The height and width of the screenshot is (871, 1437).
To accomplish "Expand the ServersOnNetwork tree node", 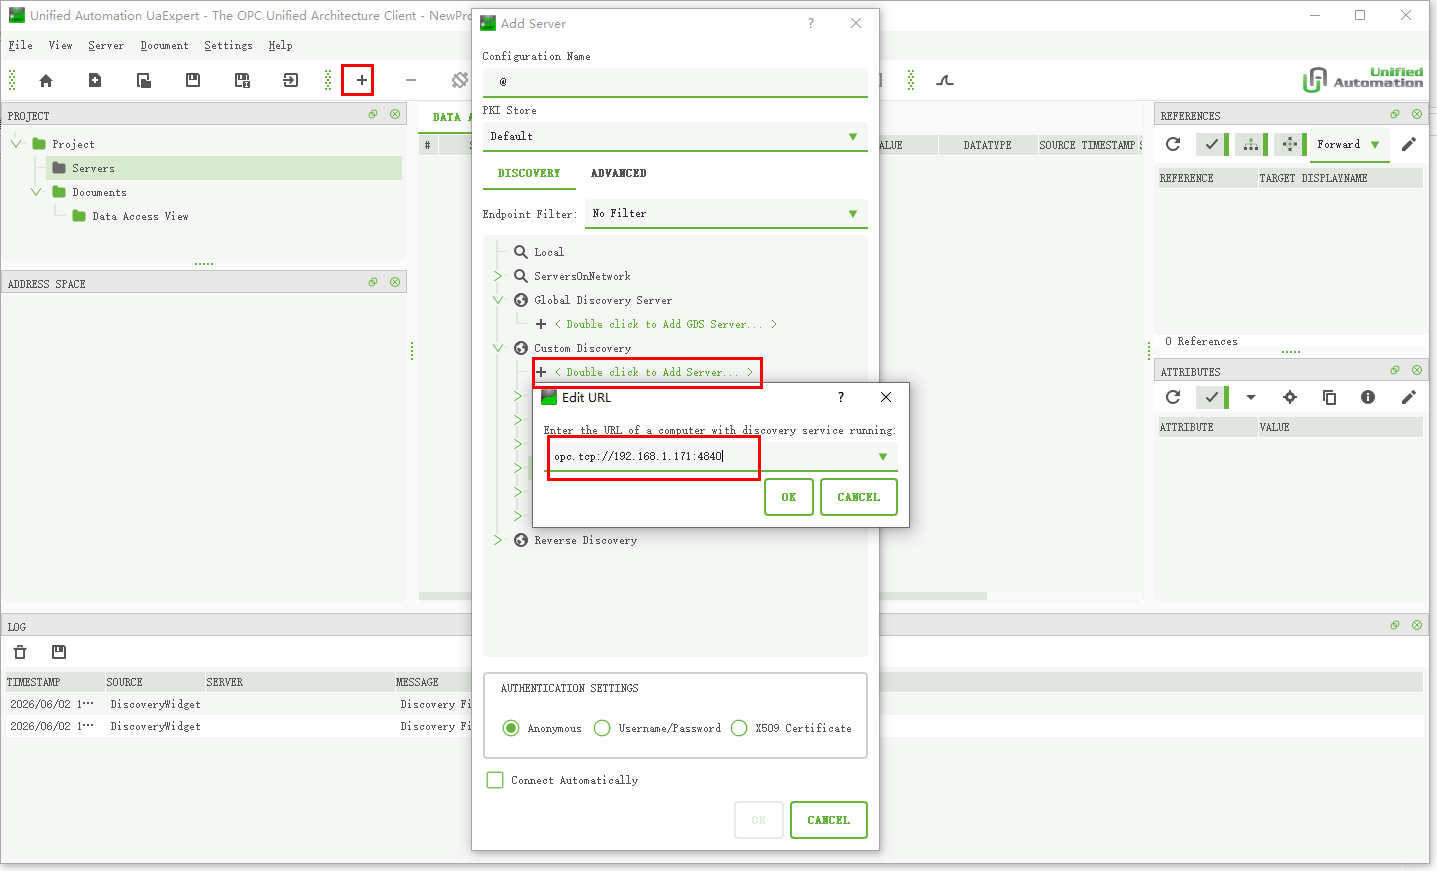I will 498,276.
